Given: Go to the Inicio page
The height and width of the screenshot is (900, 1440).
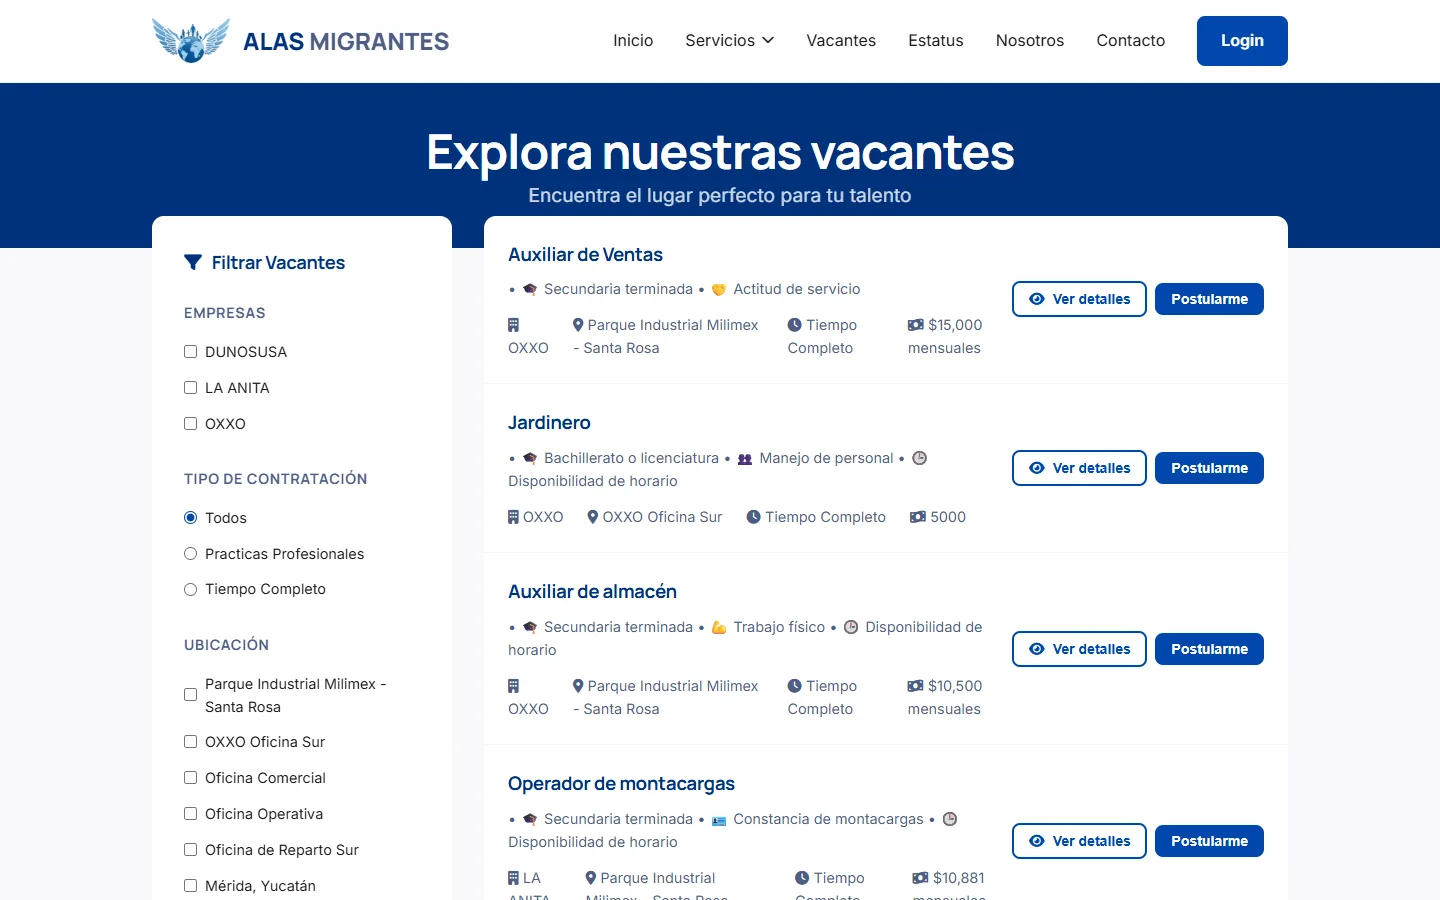Looking at the screenshot, I should coord(633,41).
